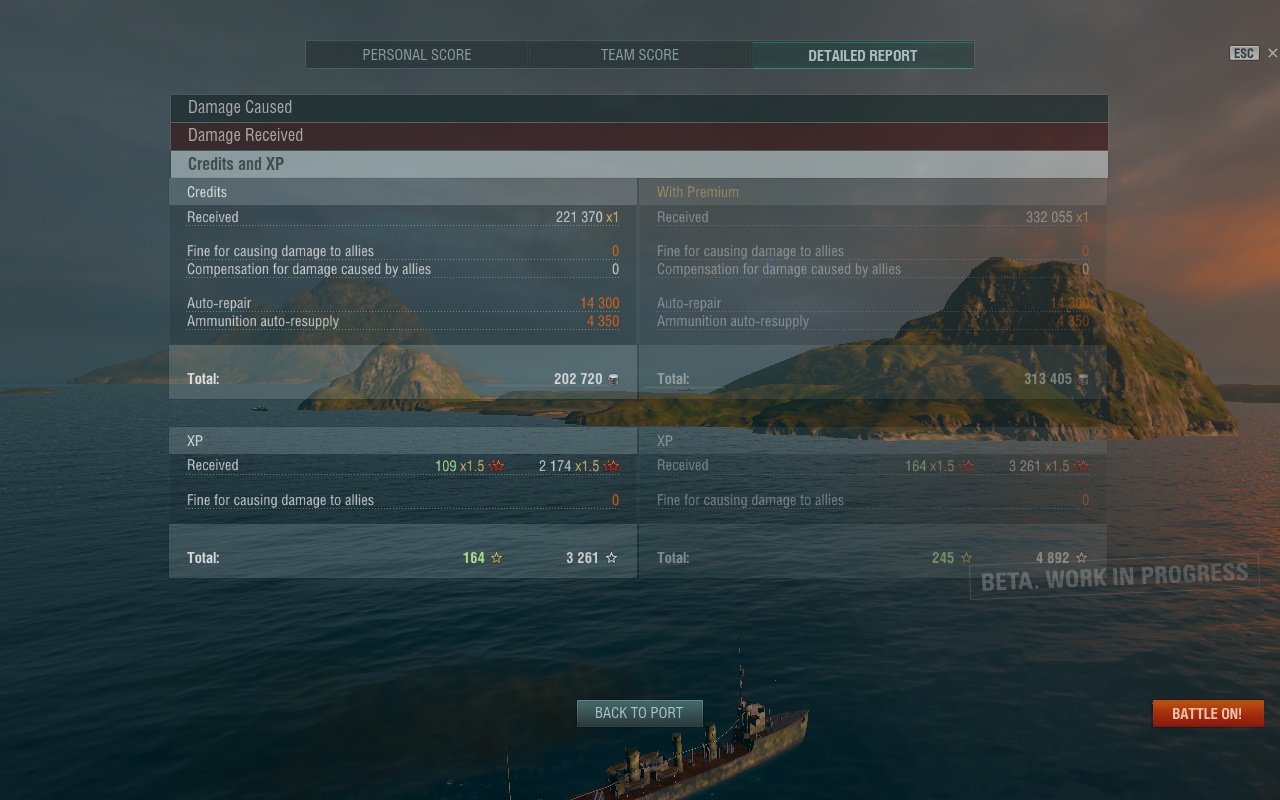
Task: Click the star icon beside premium 245 total
Action: (x=966, y=558)
